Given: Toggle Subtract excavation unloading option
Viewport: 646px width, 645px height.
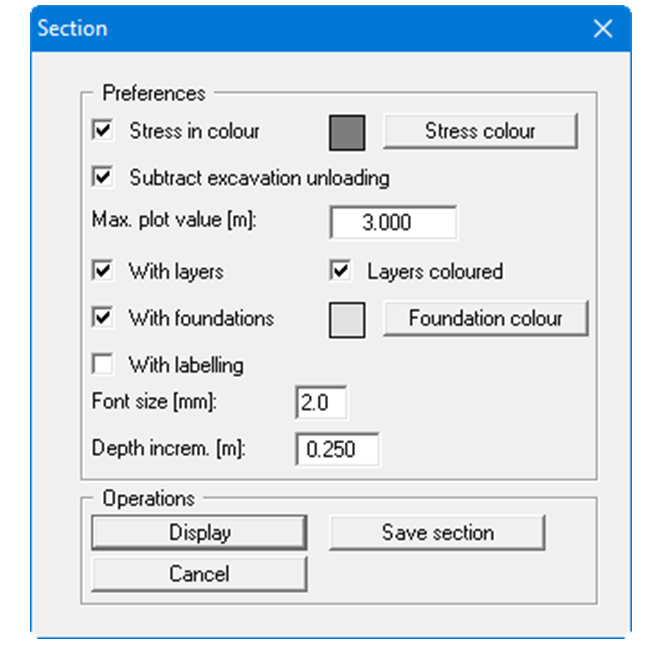Looking at the screenshot, I should click(x=101, y=178).
